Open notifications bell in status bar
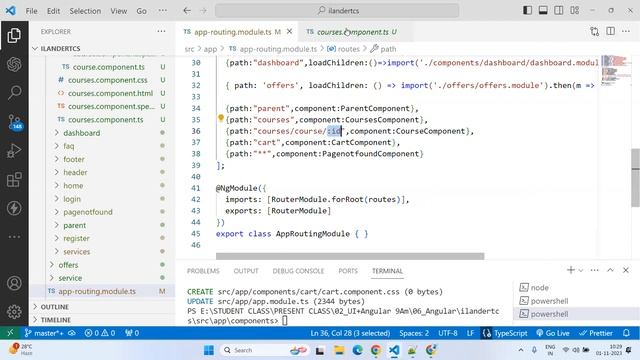 tap(627, 333)
